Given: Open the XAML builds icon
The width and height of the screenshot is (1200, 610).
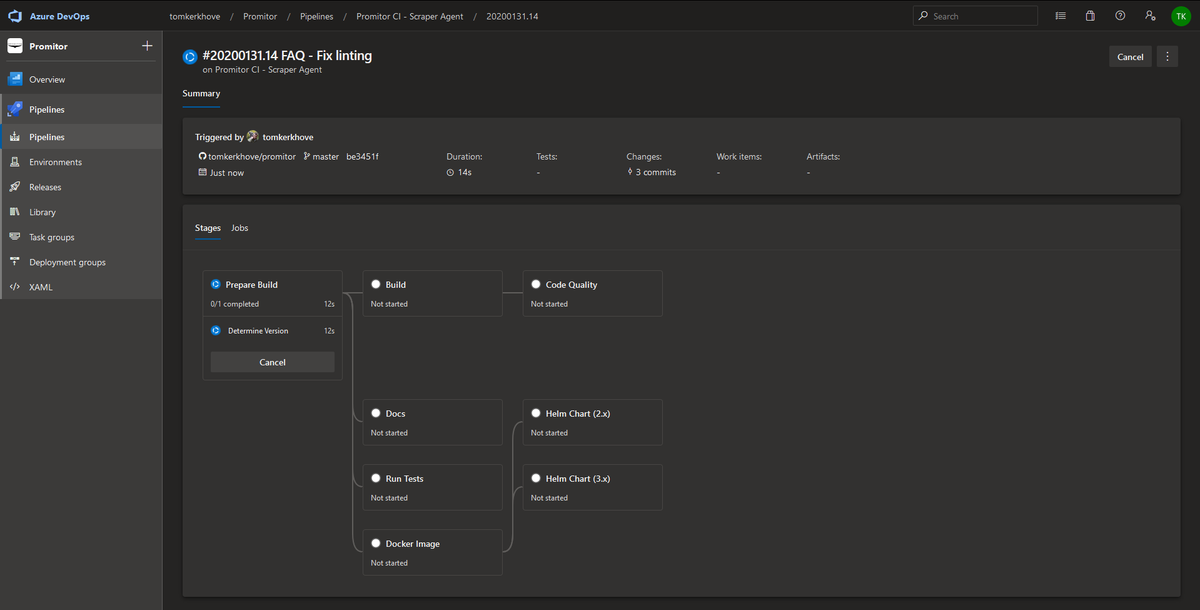Looking at the screenshot, I should 15,287.
